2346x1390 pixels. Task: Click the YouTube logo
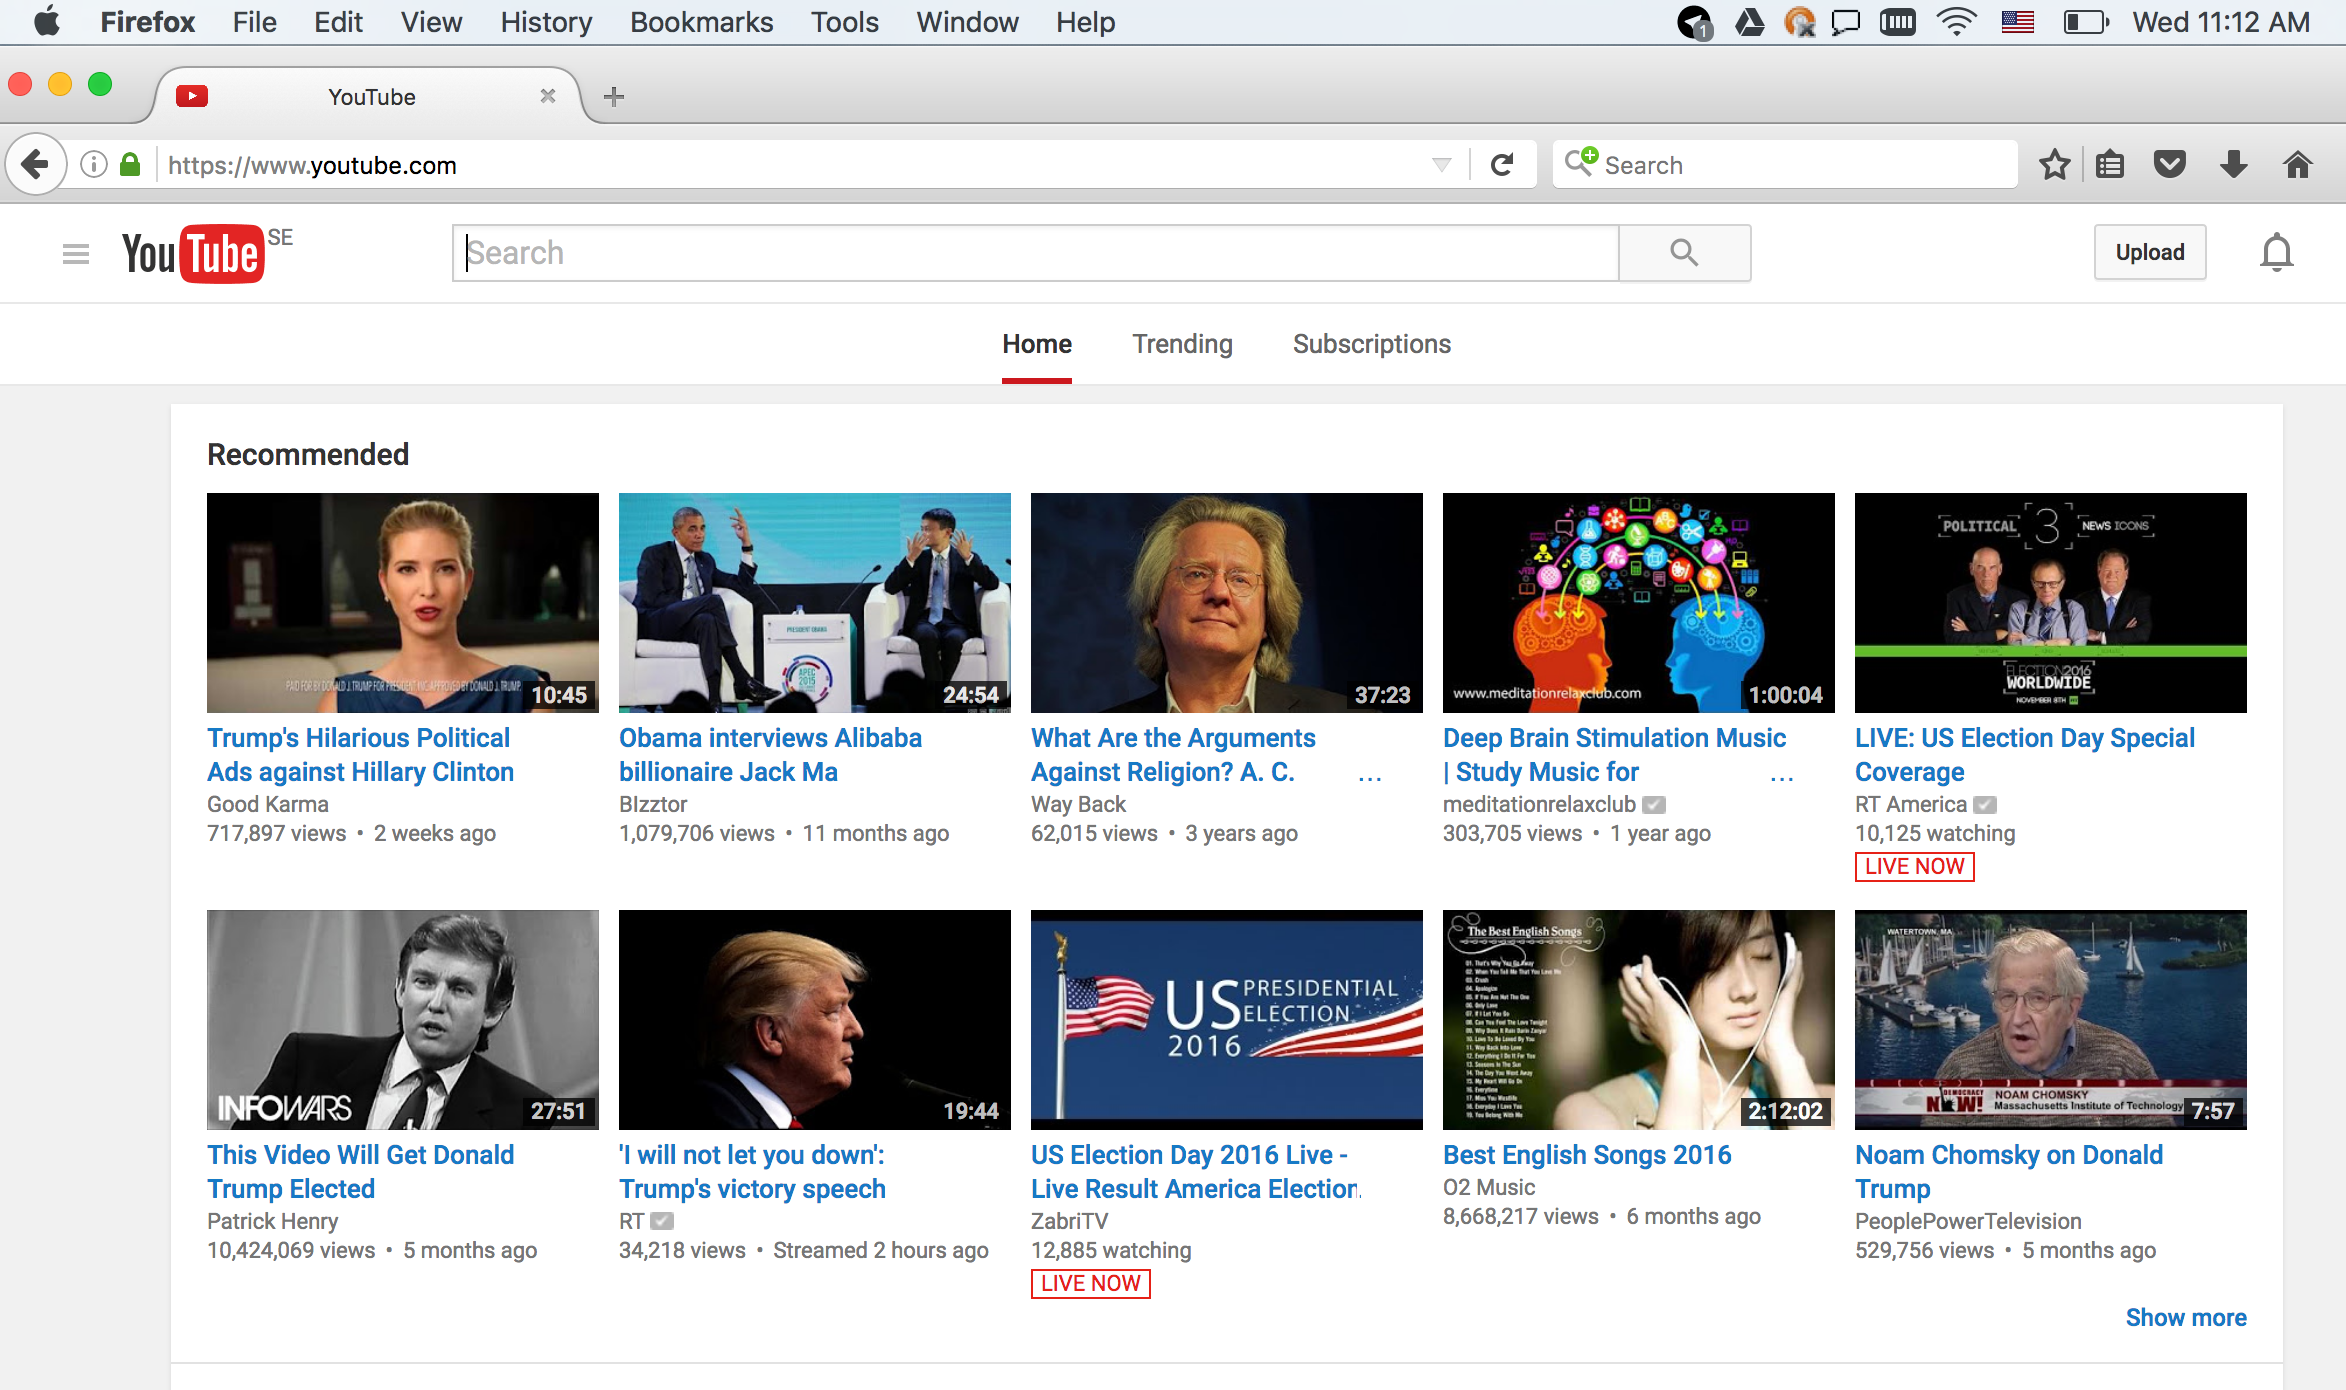[x=194, y=254]
